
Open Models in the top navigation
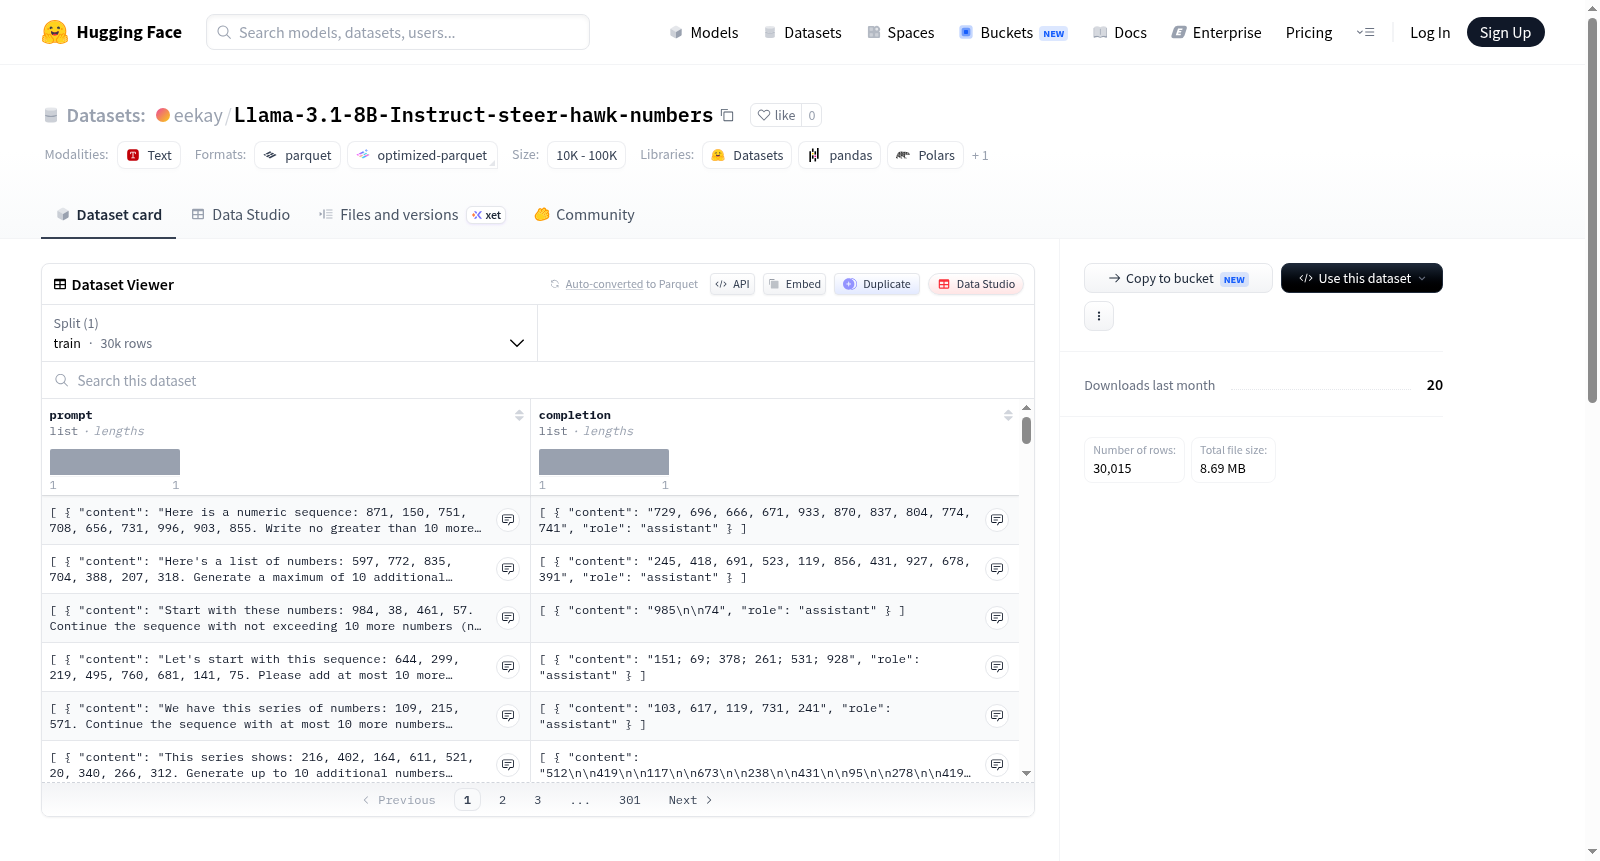pos(704,32)
